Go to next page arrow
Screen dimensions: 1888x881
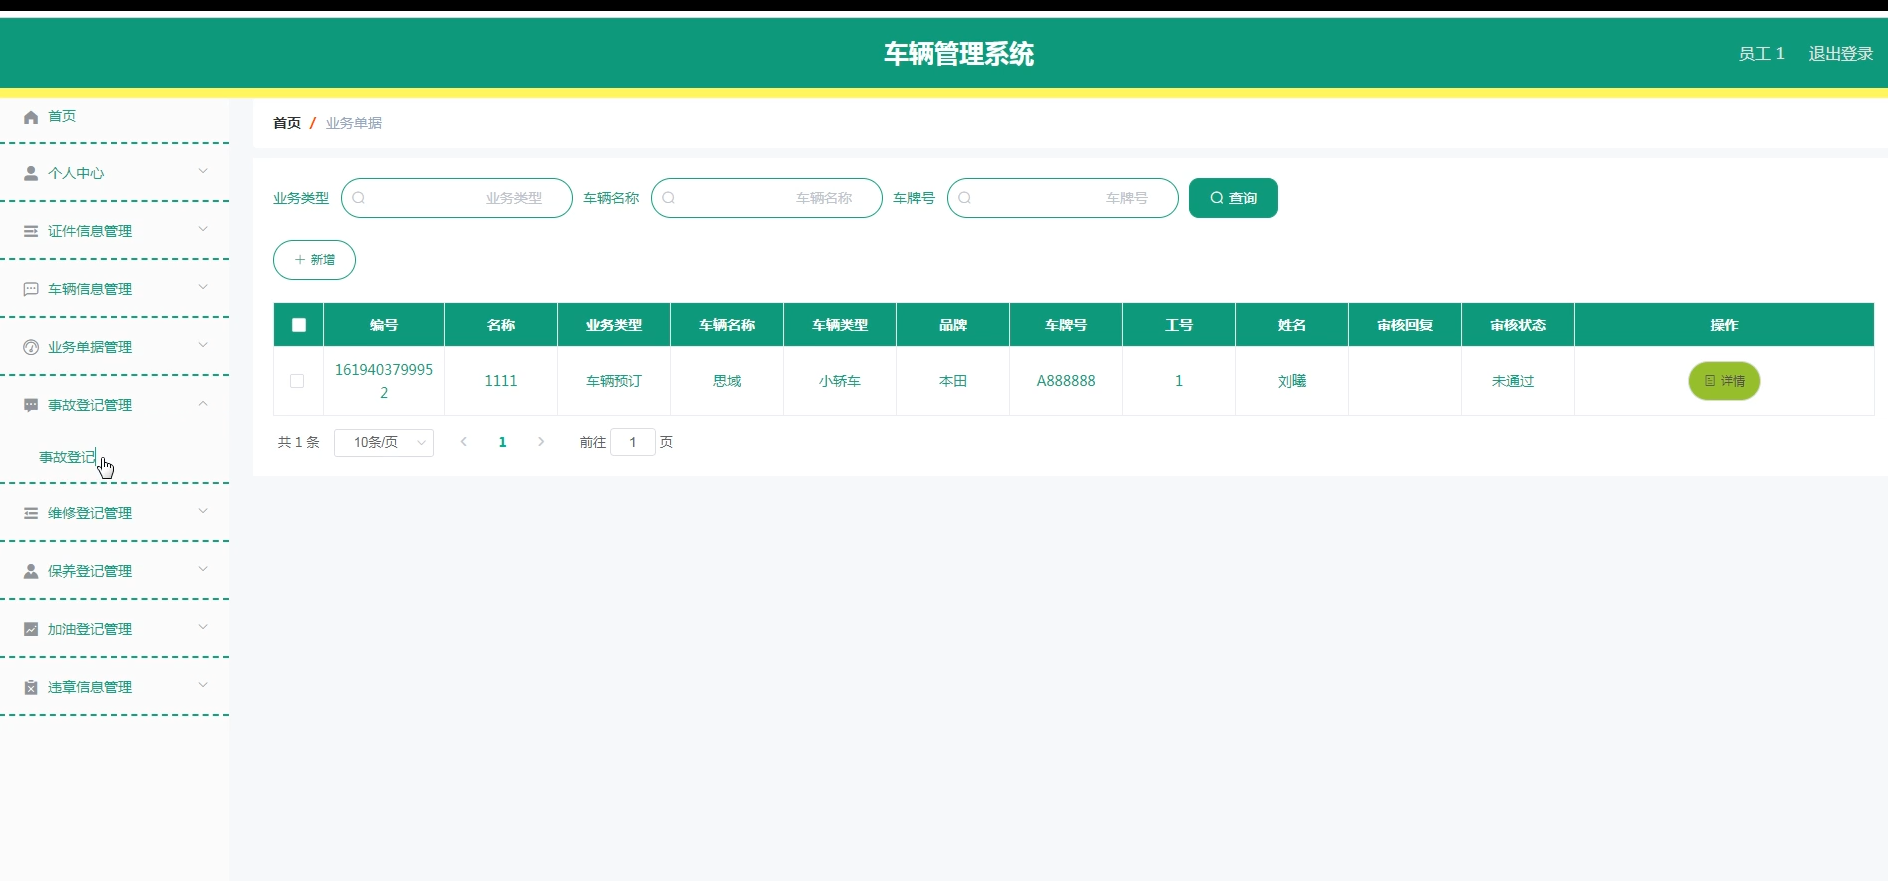541,442
